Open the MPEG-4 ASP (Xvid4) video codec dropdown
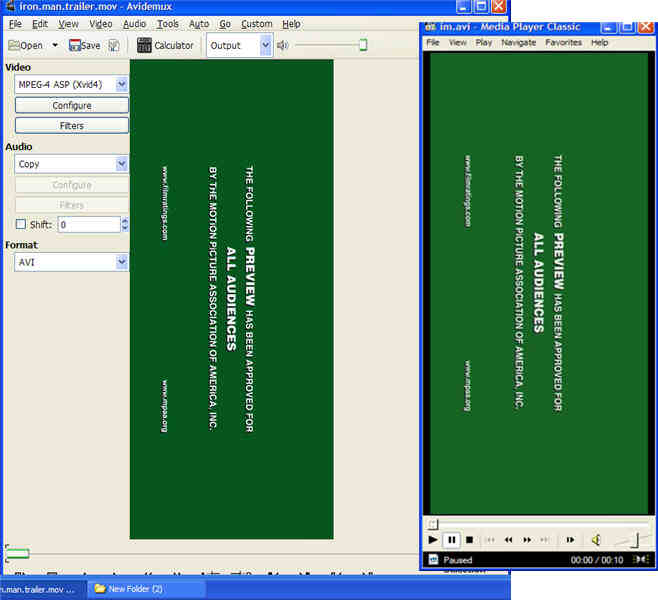Screen dimensions: 658x608 click(x=71, y=85)
